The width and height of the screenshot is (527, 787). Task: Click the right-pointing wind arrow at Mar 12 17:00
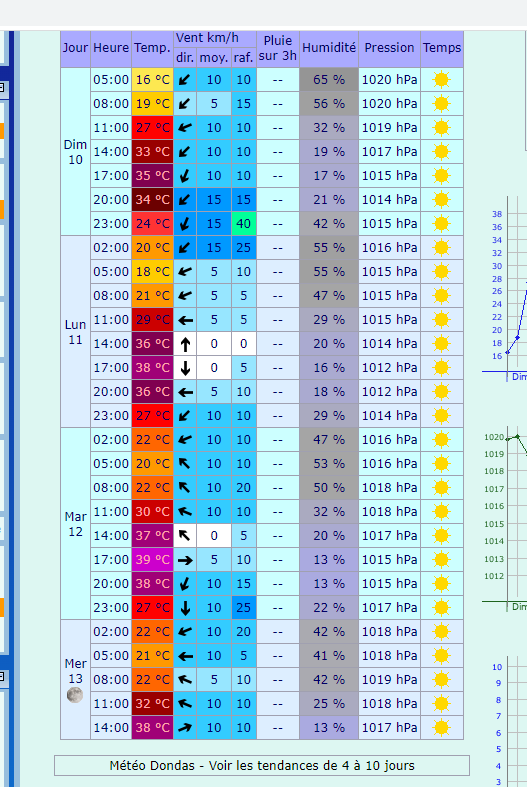tap(185, 560)
